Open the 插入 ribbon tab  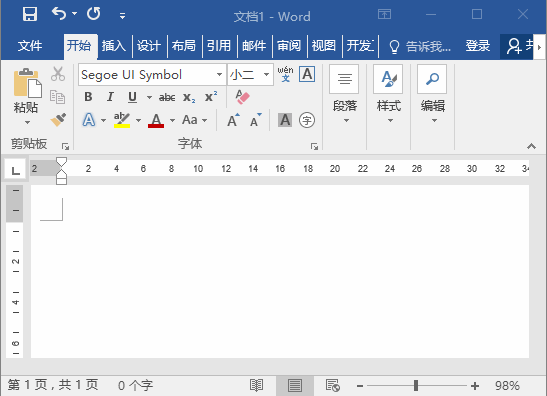tap(114, 46)
